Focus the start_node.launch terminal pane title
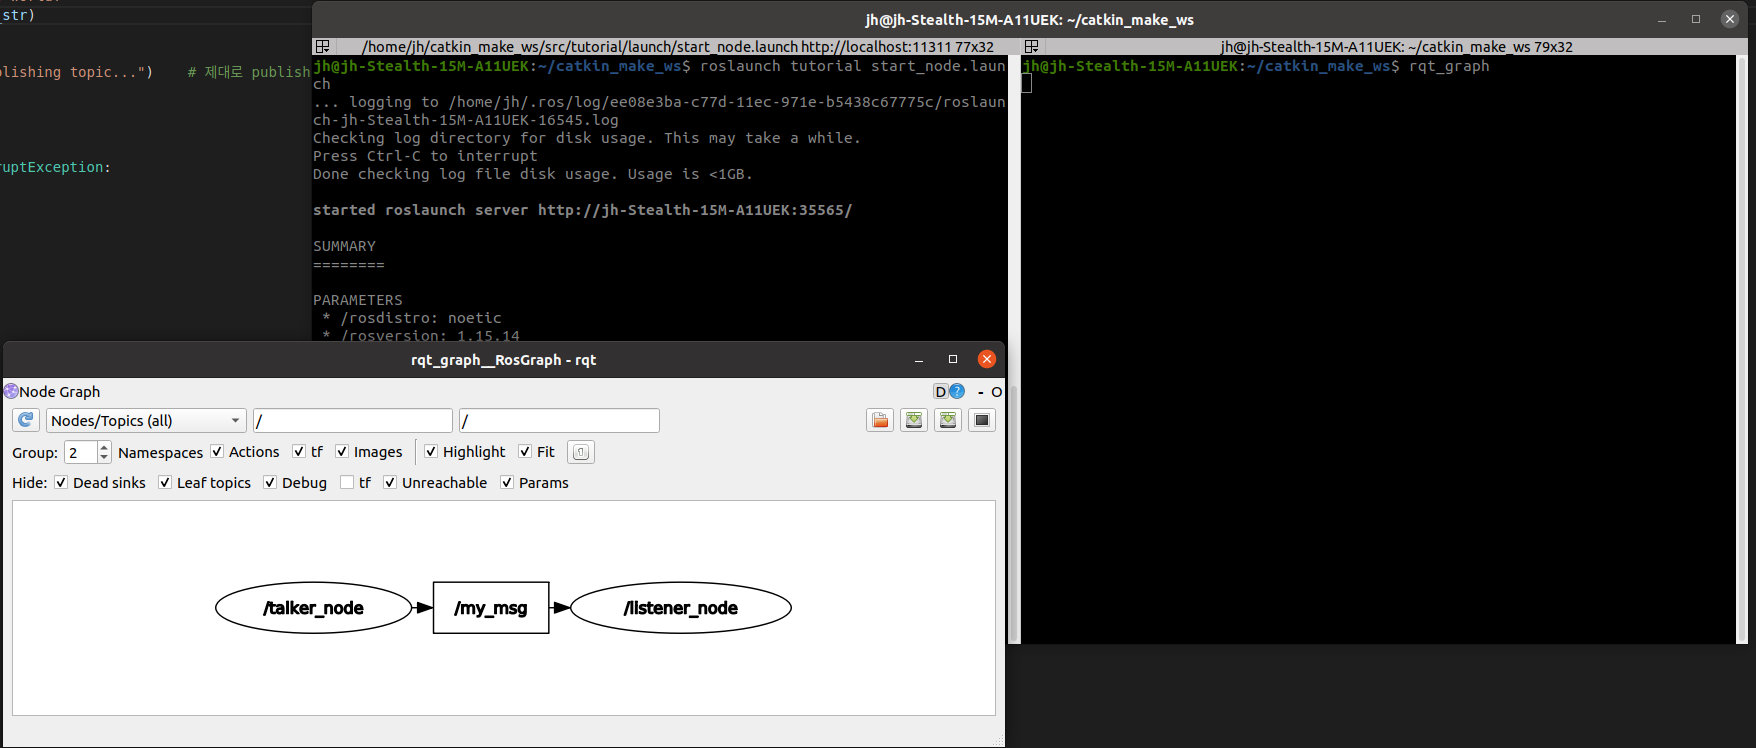The width and height of the screenshot is (1756, 748). 678,47
